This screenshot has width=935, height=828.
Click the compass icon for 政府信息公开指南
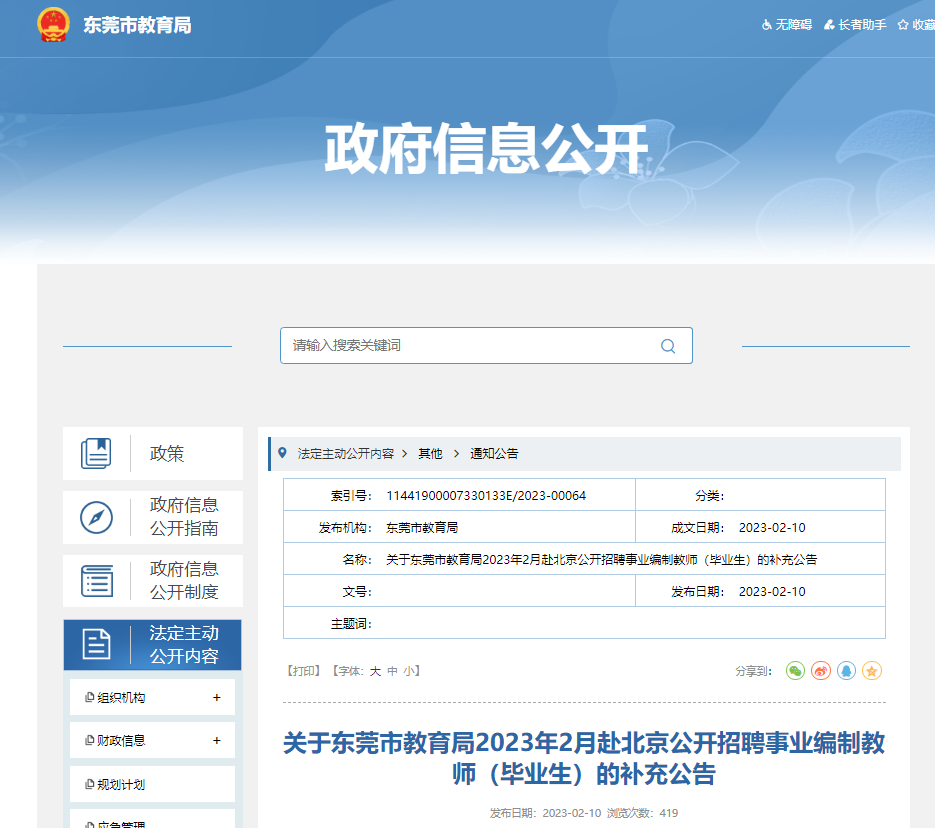pos(97,517)
